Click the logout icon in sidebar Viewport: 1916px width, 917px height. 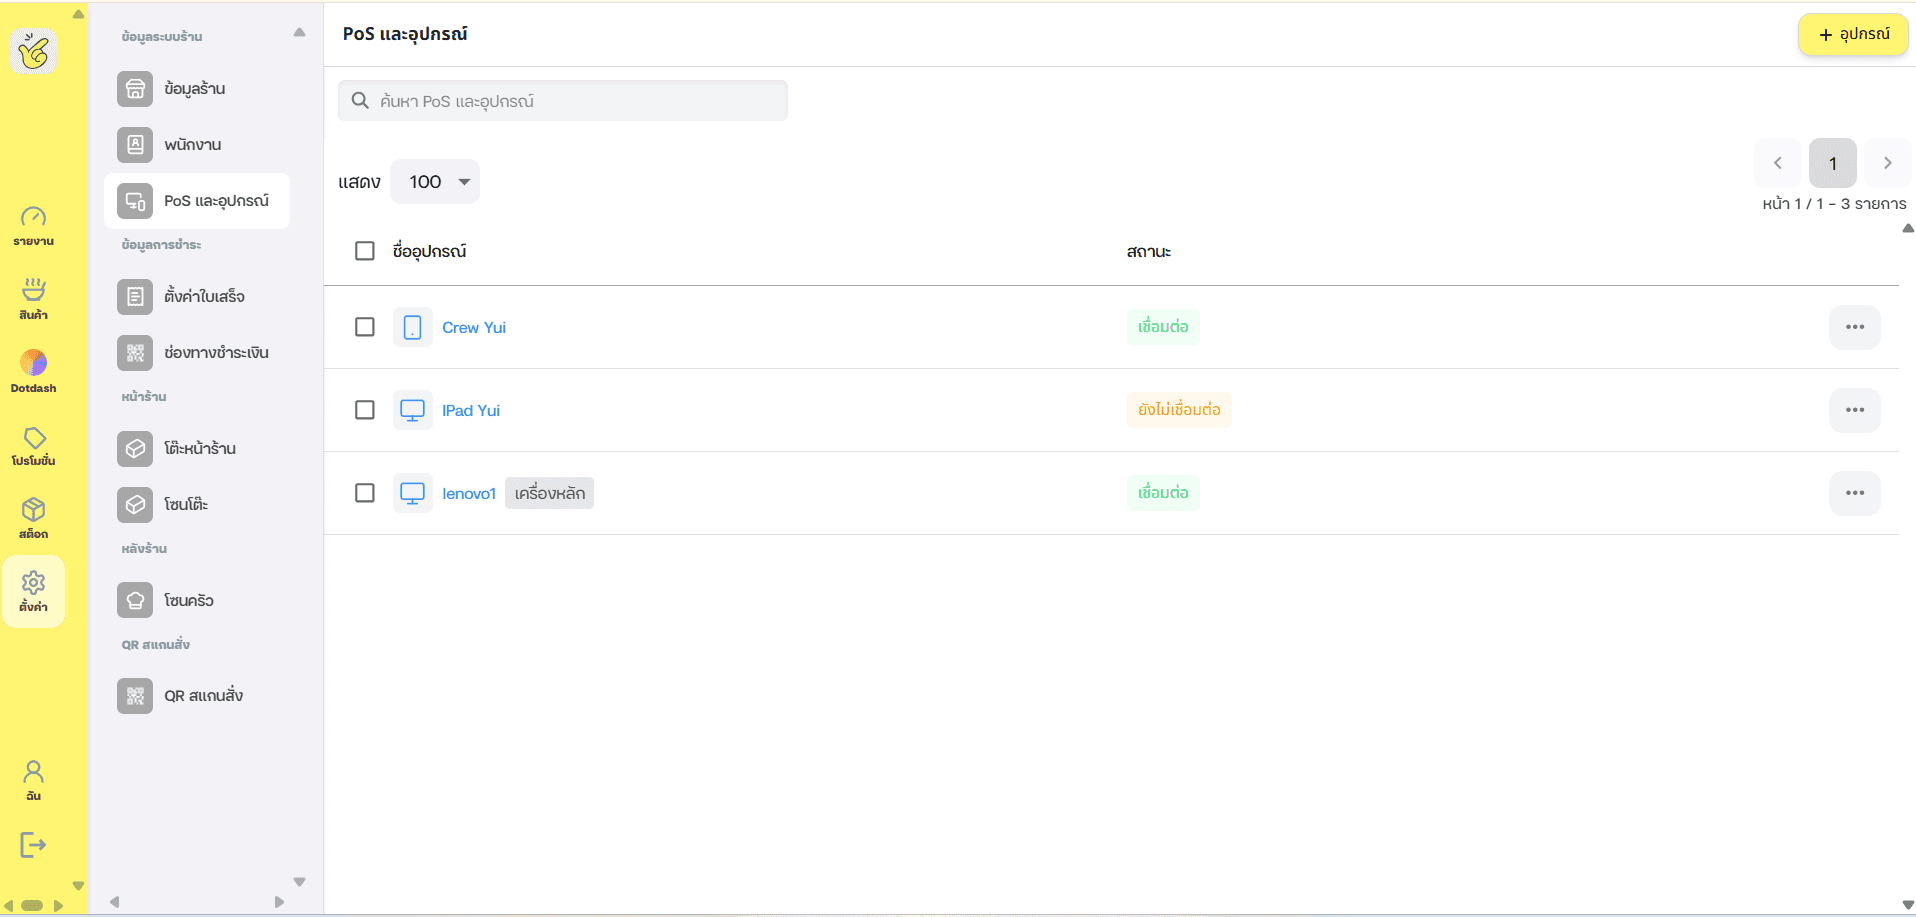pyautogui.click(x=33, y=845)
